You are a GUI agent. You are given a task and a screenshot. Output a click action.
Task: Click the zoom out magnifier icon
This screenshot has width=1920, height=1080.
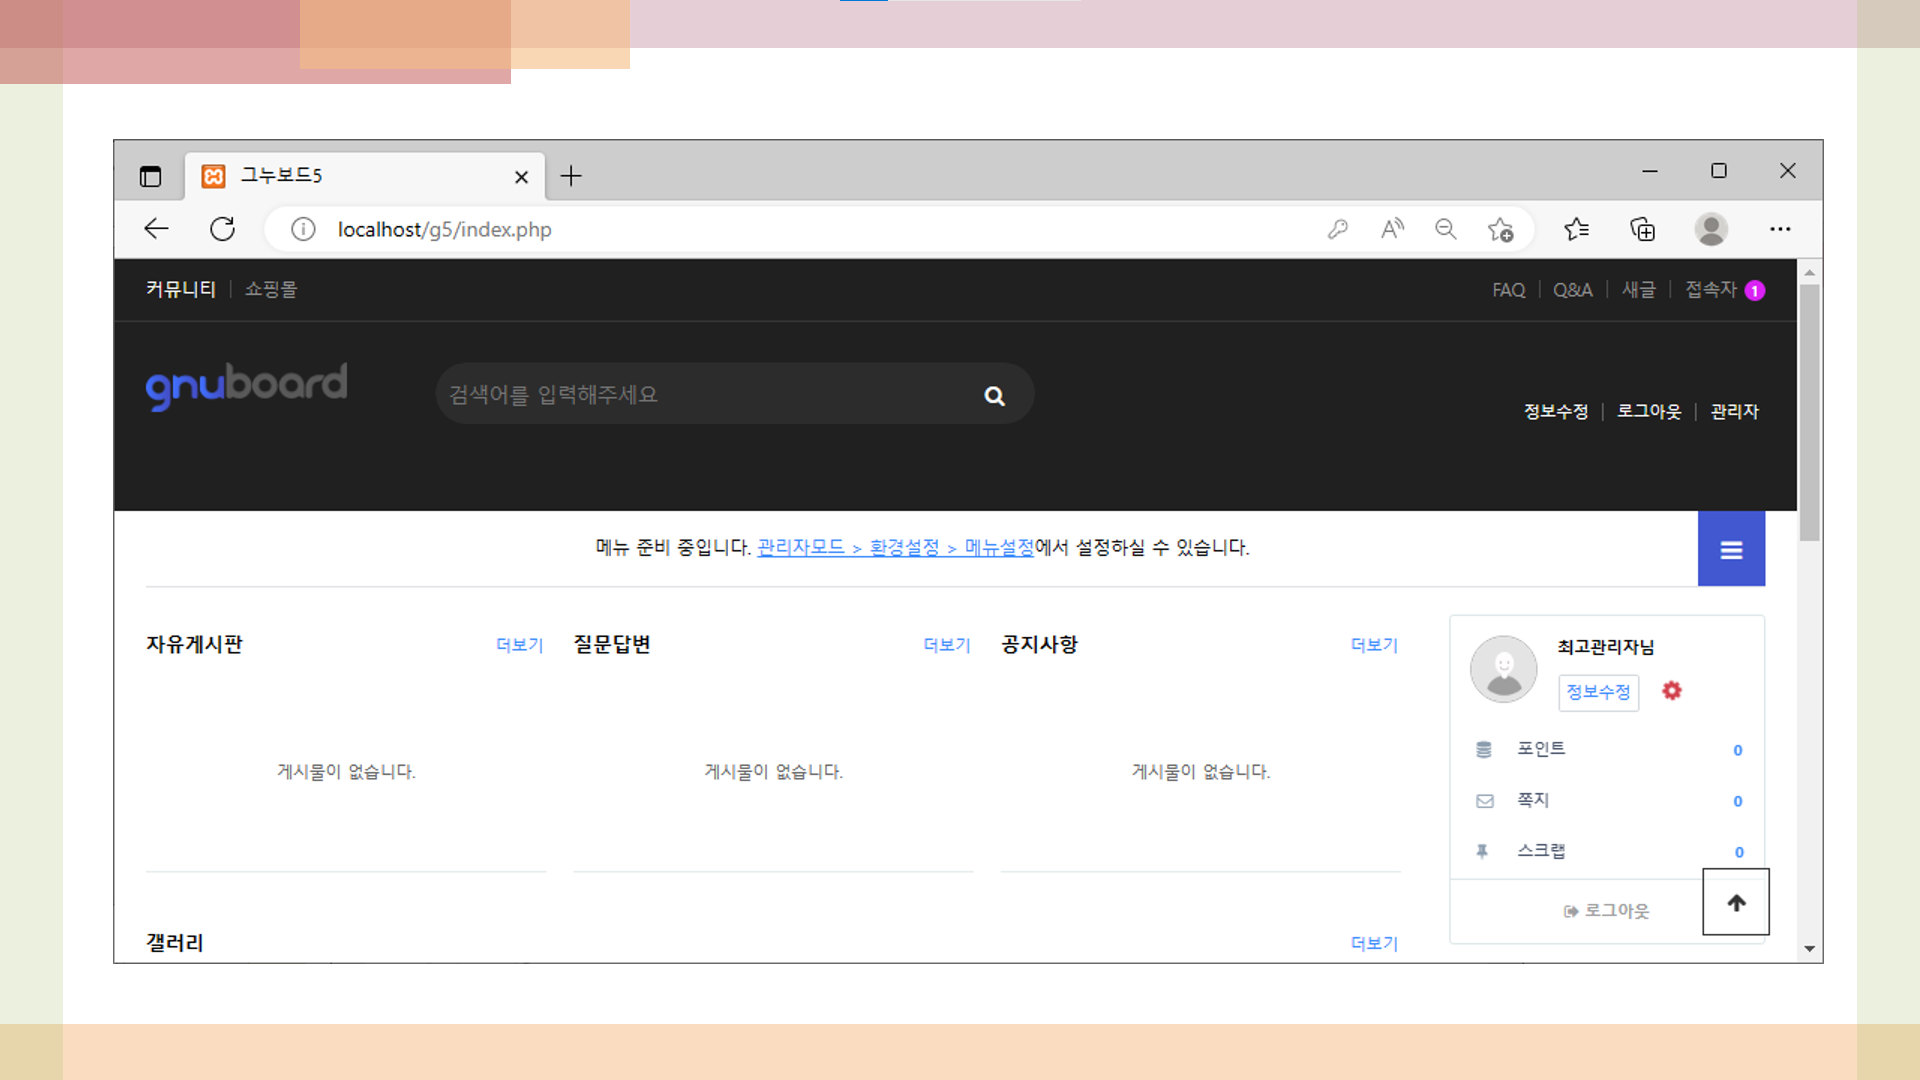(1445, 229)
